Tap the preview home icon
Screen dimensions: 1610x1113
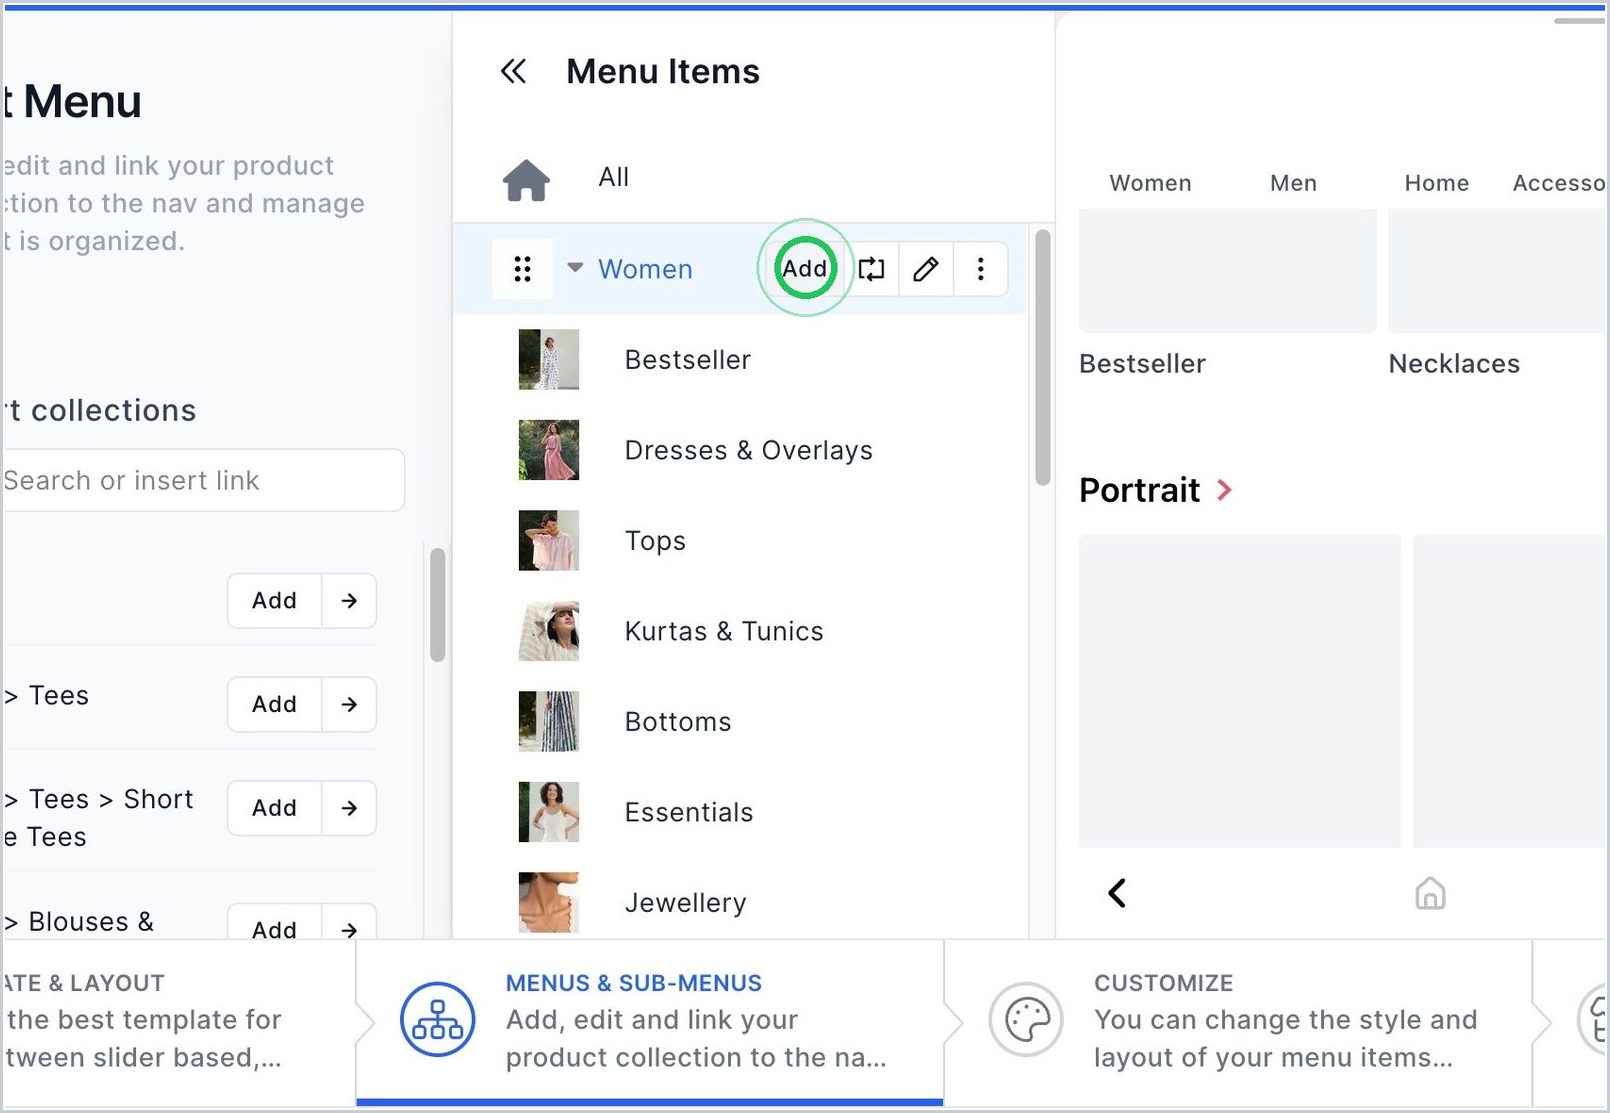tap(1430, 893)
